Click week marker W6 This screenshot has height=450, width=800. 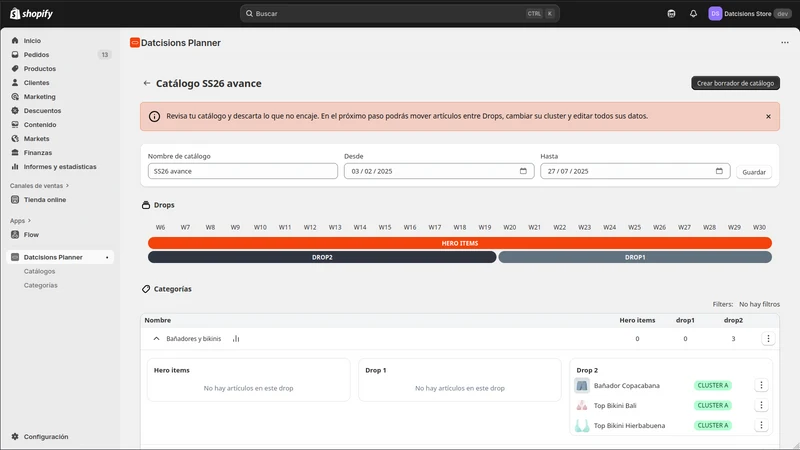point(160,227)
